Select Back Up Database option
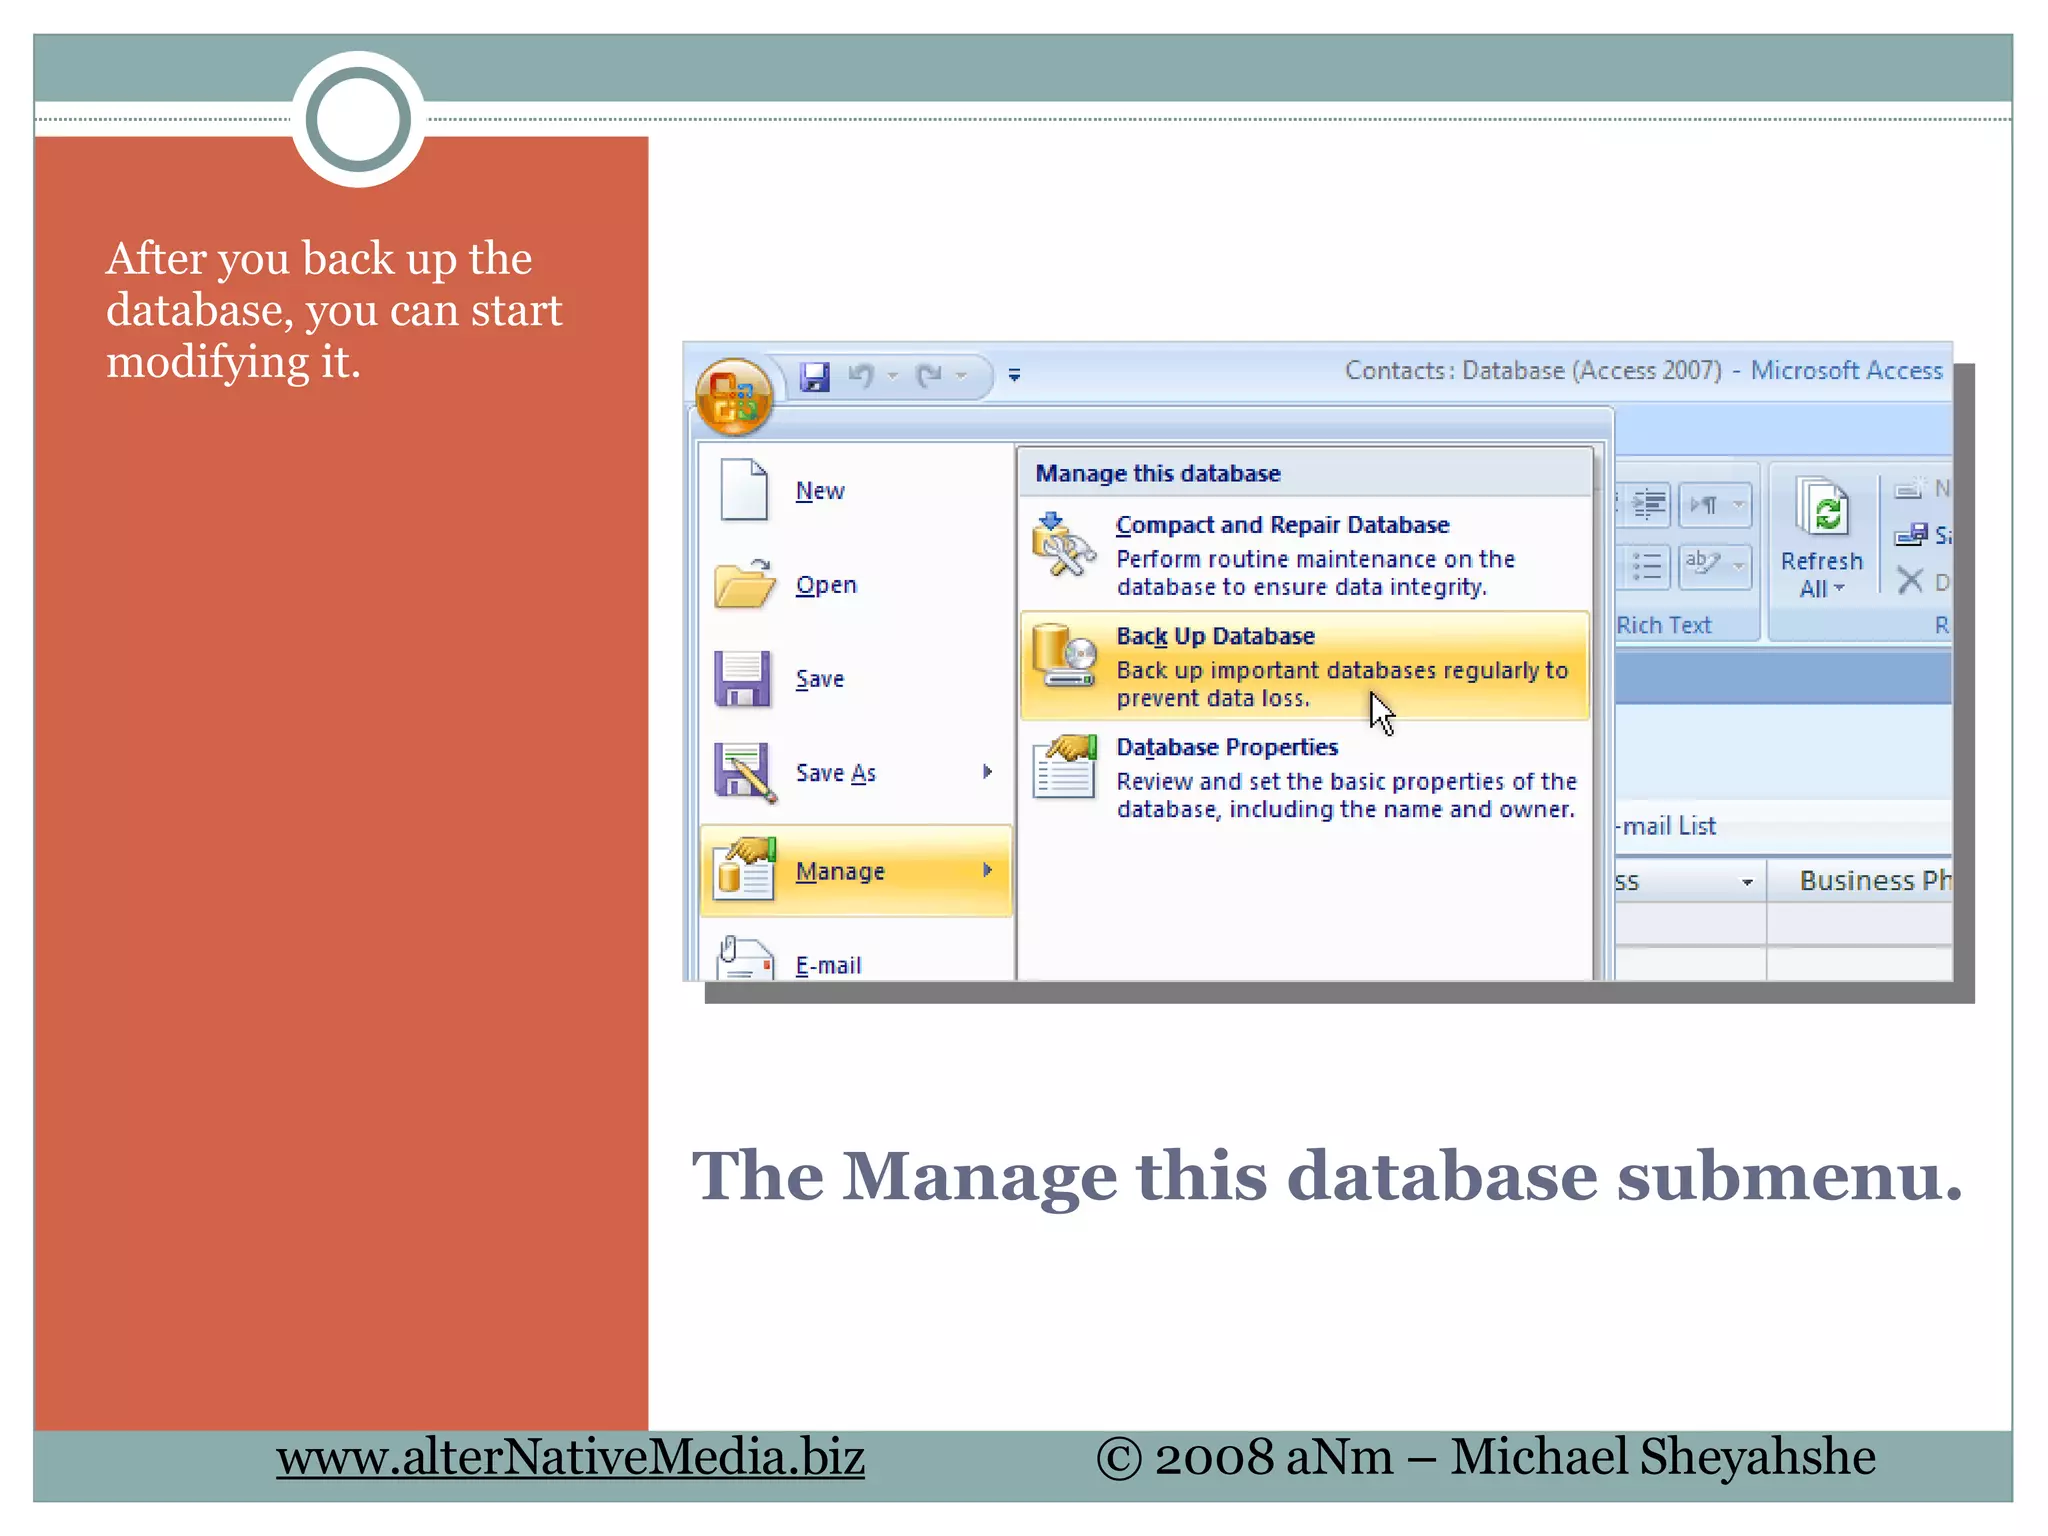The height and width of the screenshot is (1536, 2048). click(1304, 665)
